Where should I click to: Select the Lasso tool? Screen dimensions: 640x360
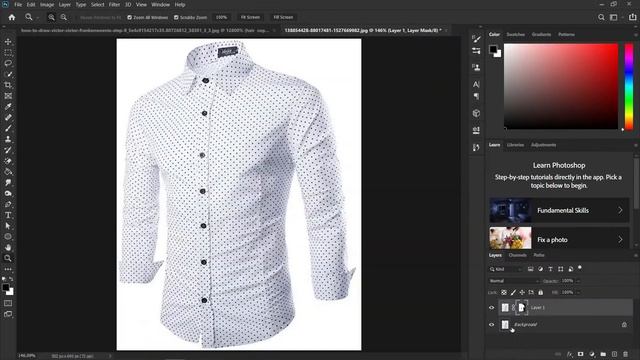(x=8, y=63)
